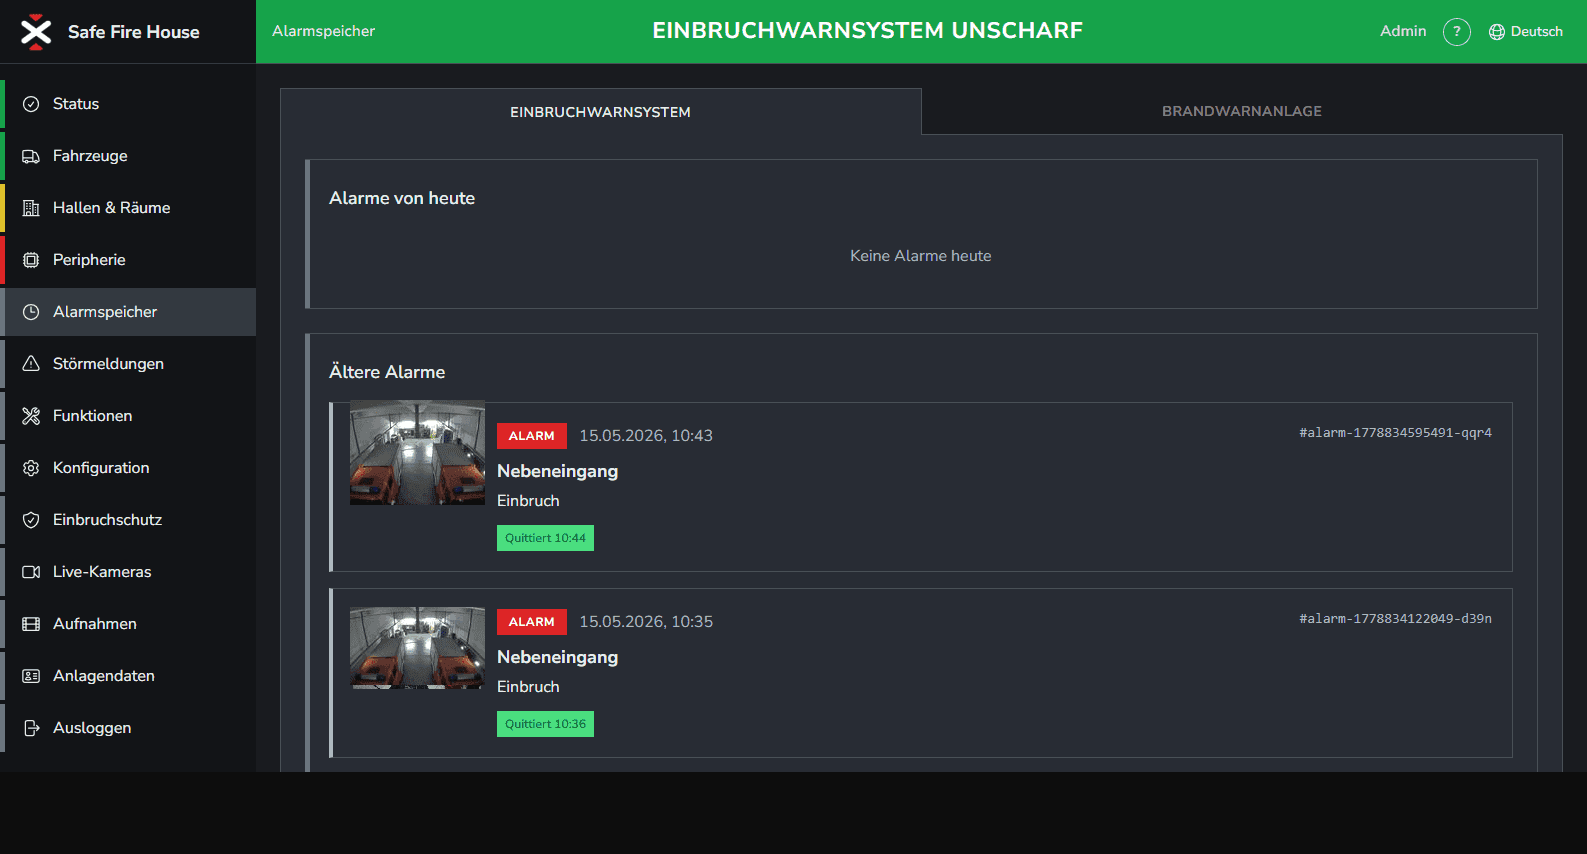Click the Aufnahmen film strip icon

point(31,624)
